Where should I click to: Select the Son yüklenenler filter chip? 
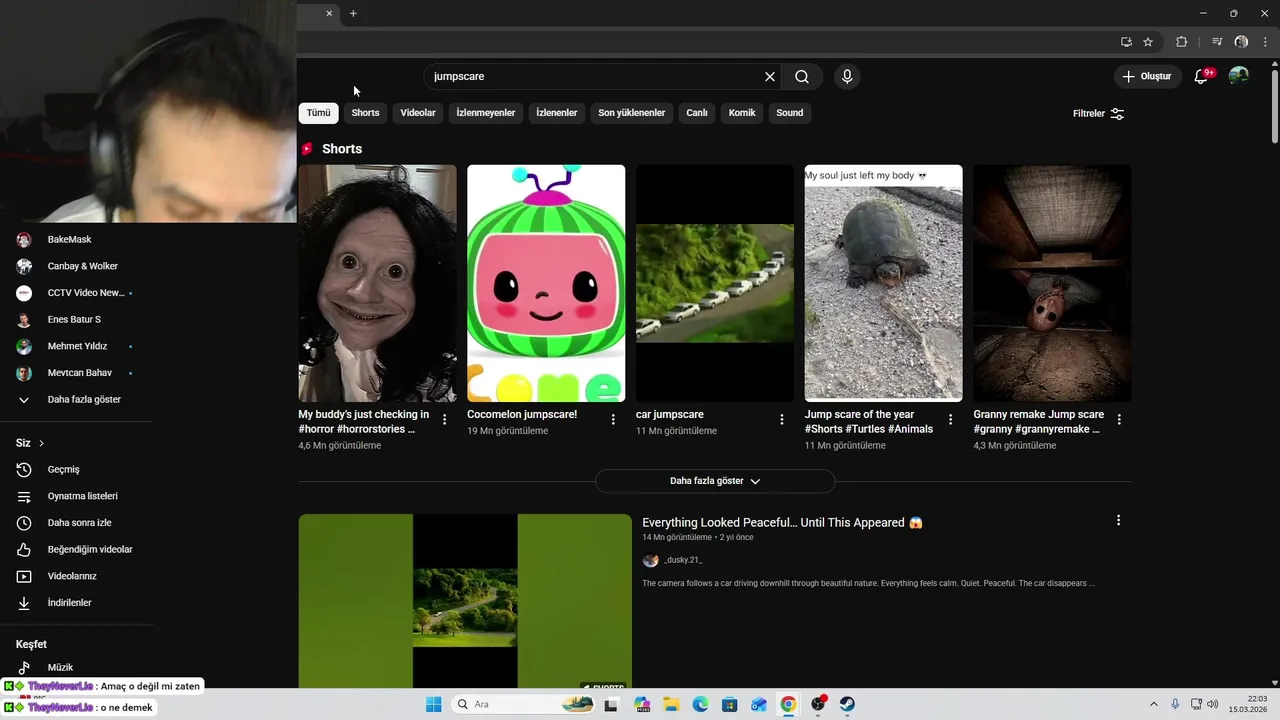632,113
